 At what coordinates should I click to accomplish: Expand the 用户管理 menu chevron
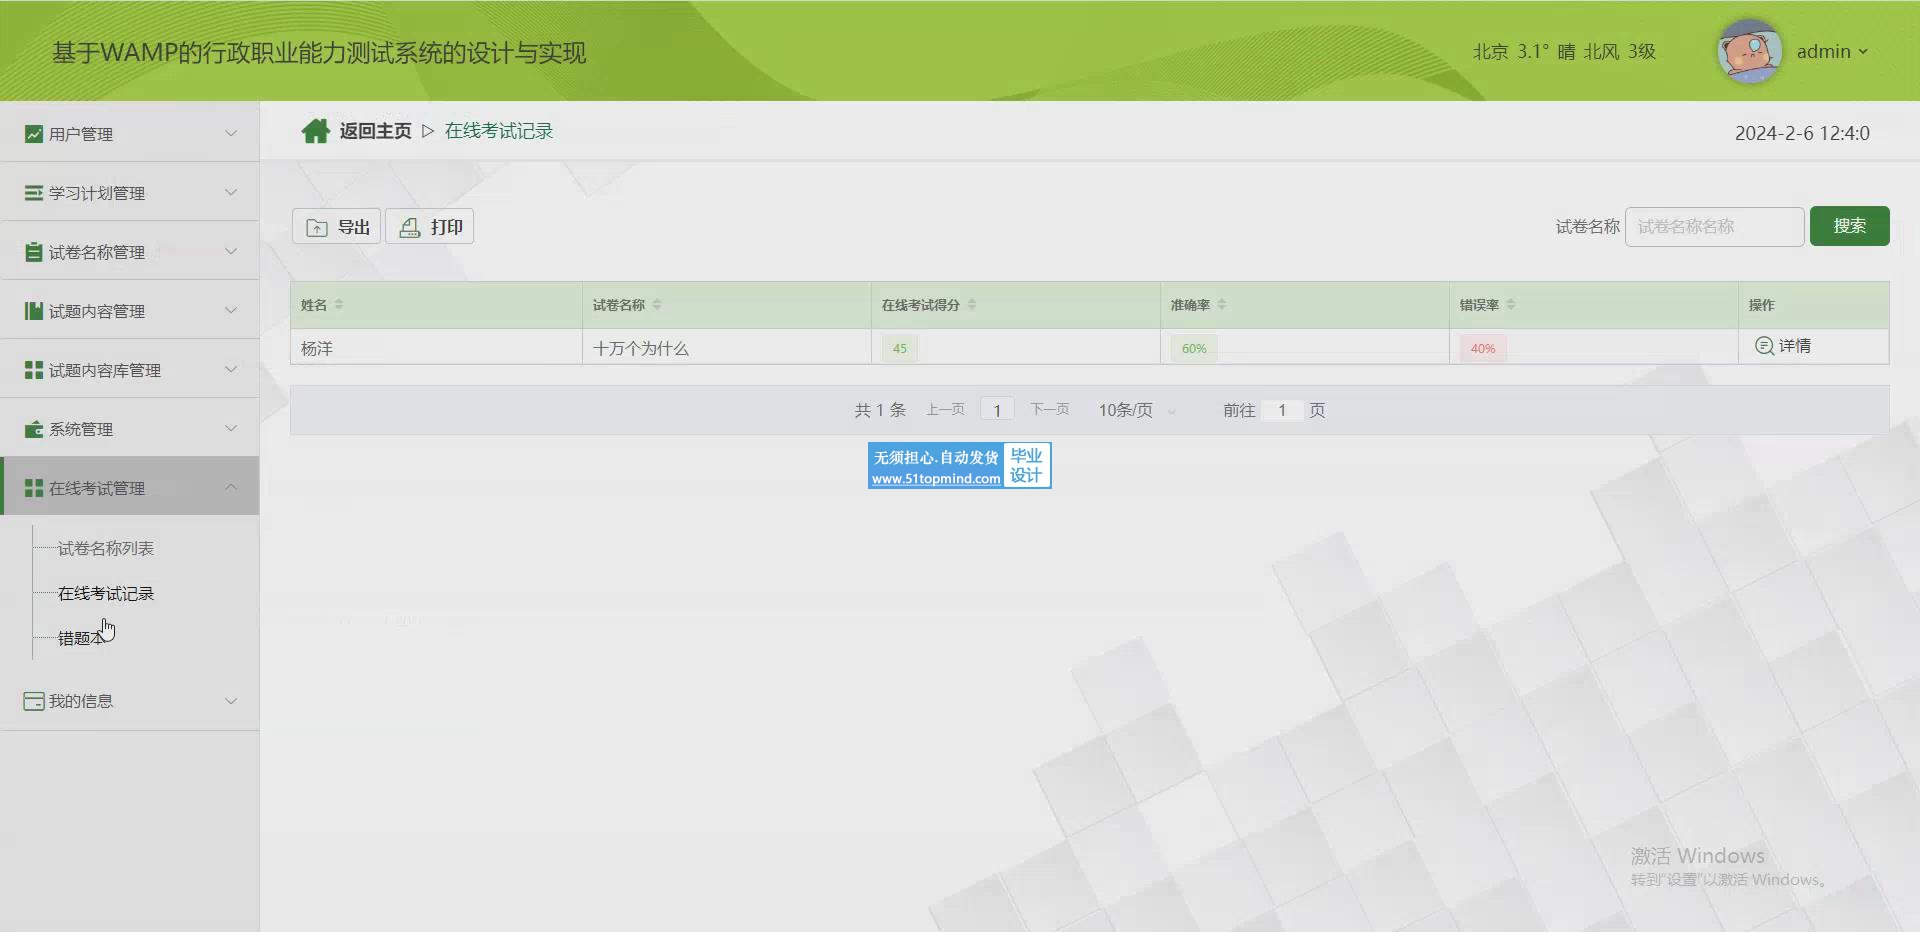pyautogui.click(x=231, y=133)
